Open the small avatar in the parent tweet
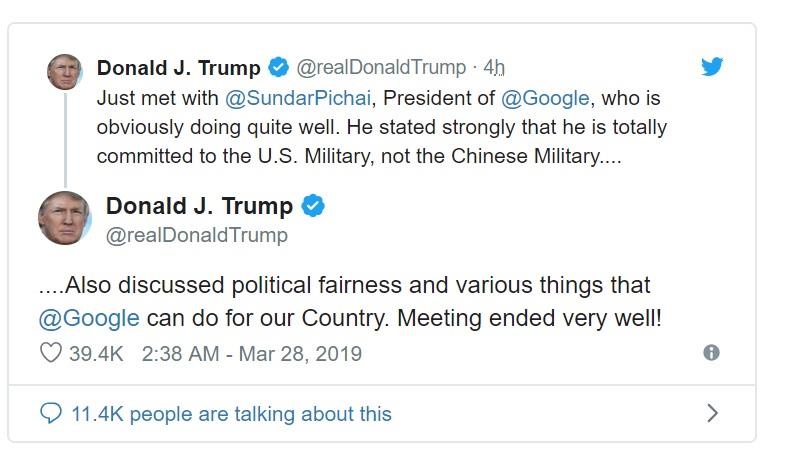796x467 pixels. coord(65,72)
